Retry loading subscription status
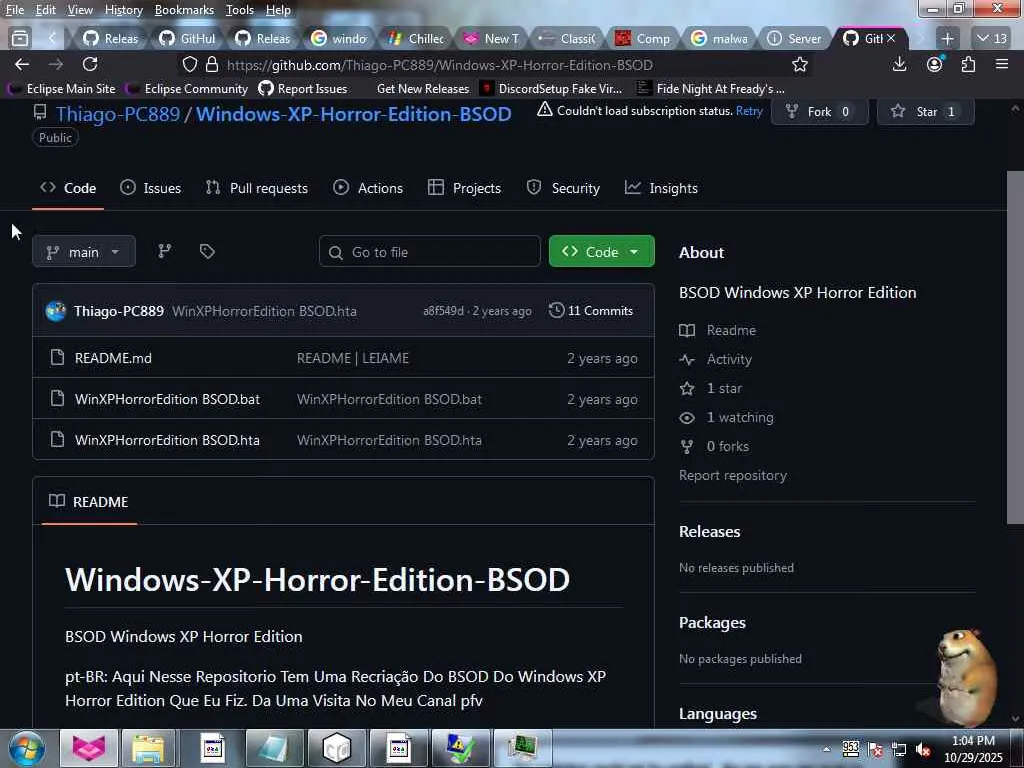Viewport: 1024px width, 768px height. 749,110
